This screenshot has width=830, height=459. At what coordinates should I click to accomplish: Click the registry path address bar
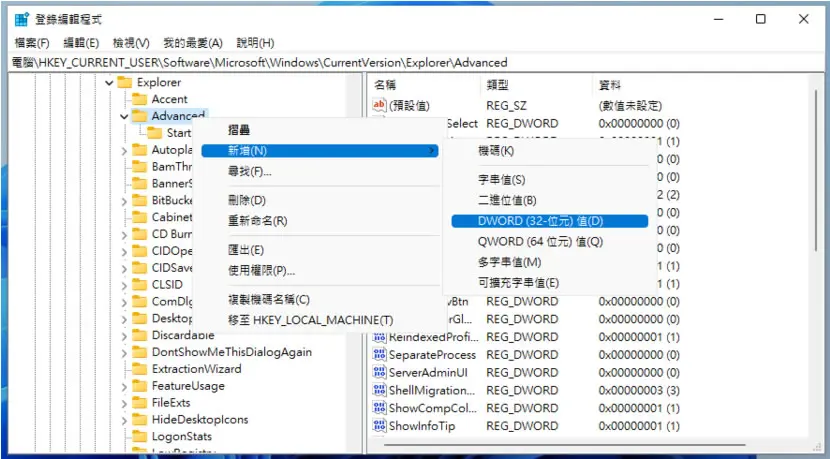tap(415, 62)
